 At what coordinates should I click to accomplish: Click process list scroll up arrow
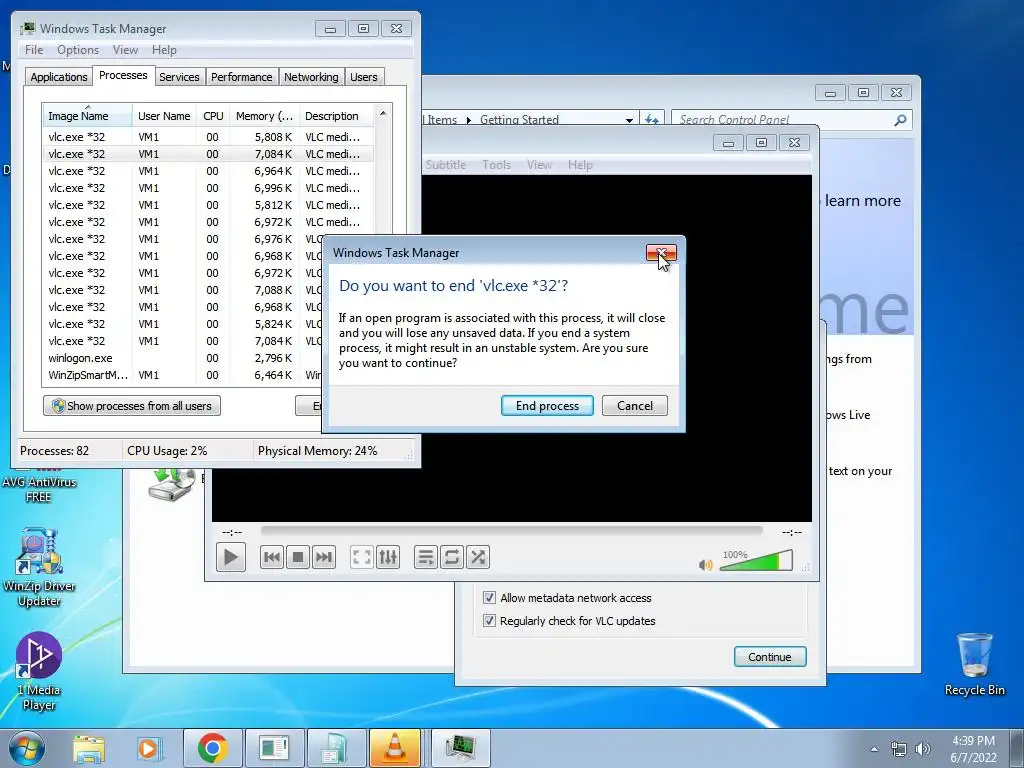[x=383, y=113]
